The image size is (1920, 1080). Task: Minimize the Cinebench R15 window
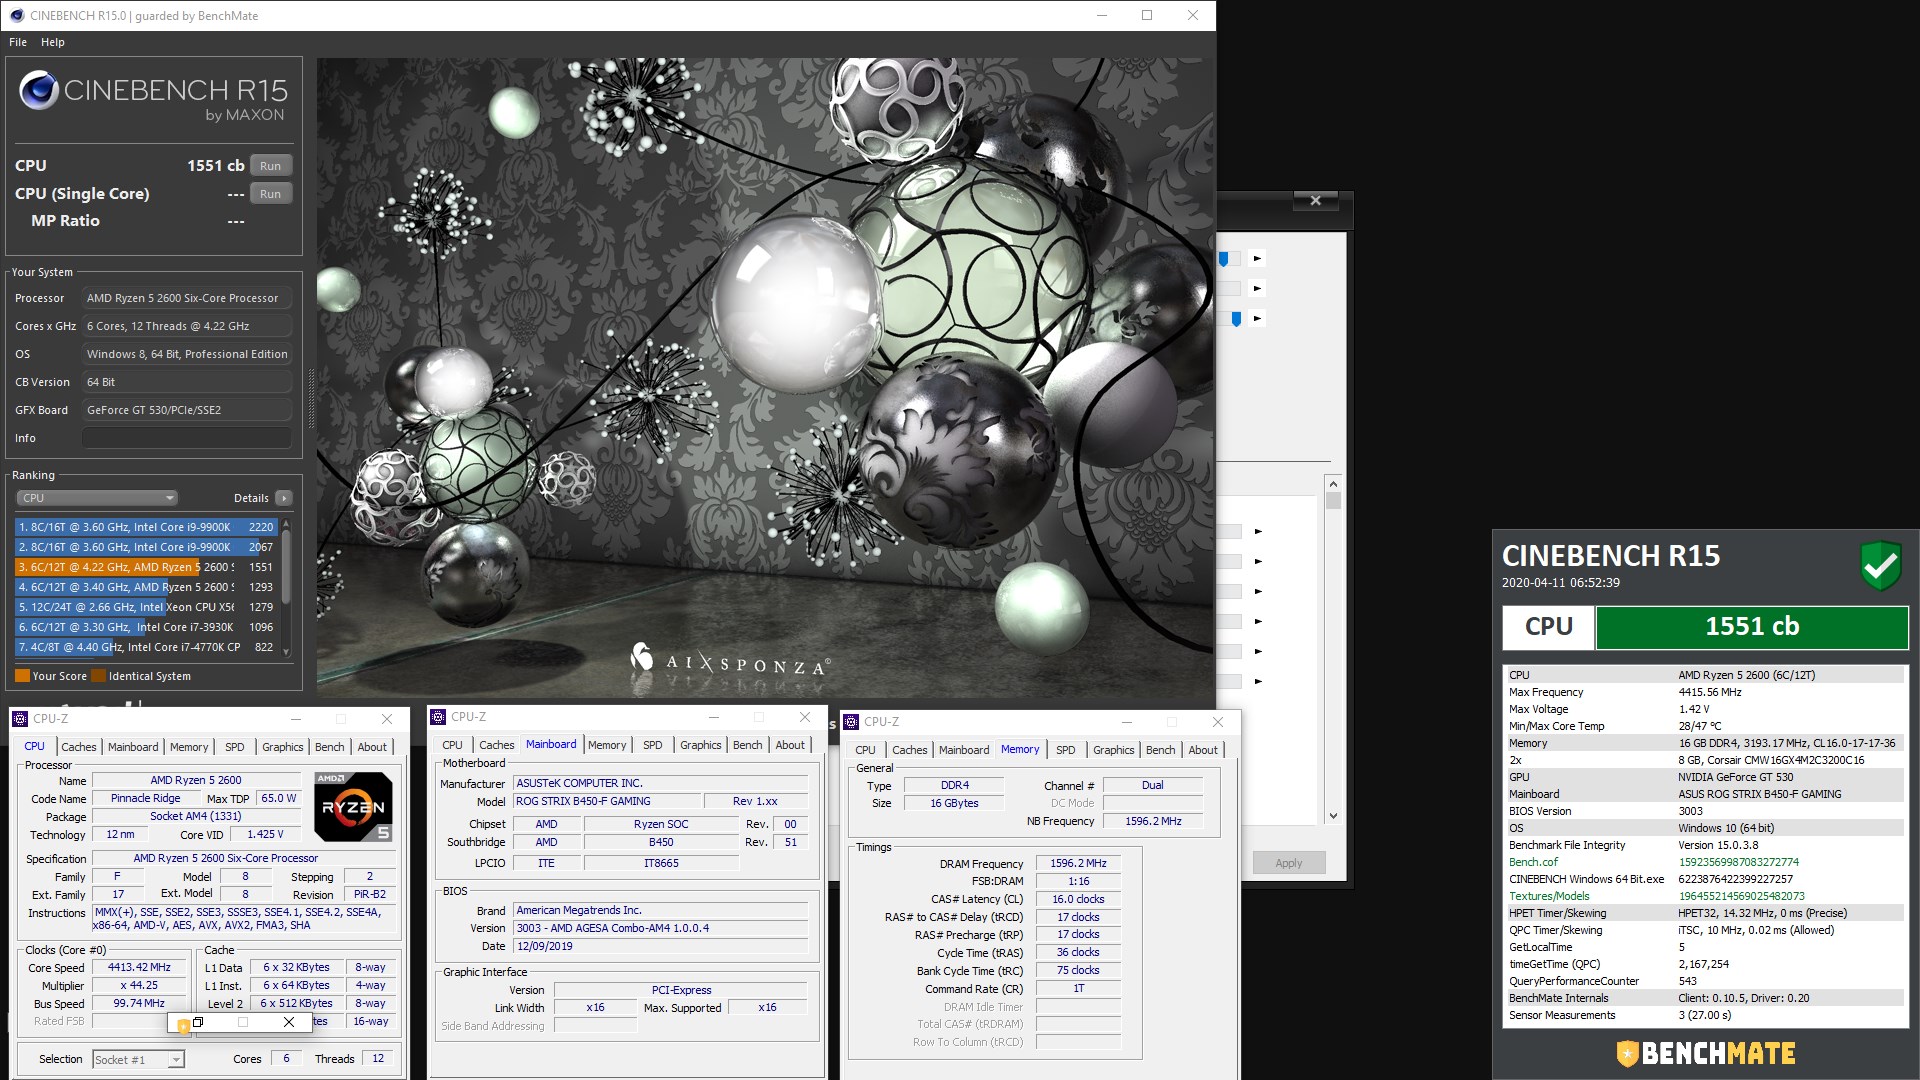click(x=1102, y=15)
